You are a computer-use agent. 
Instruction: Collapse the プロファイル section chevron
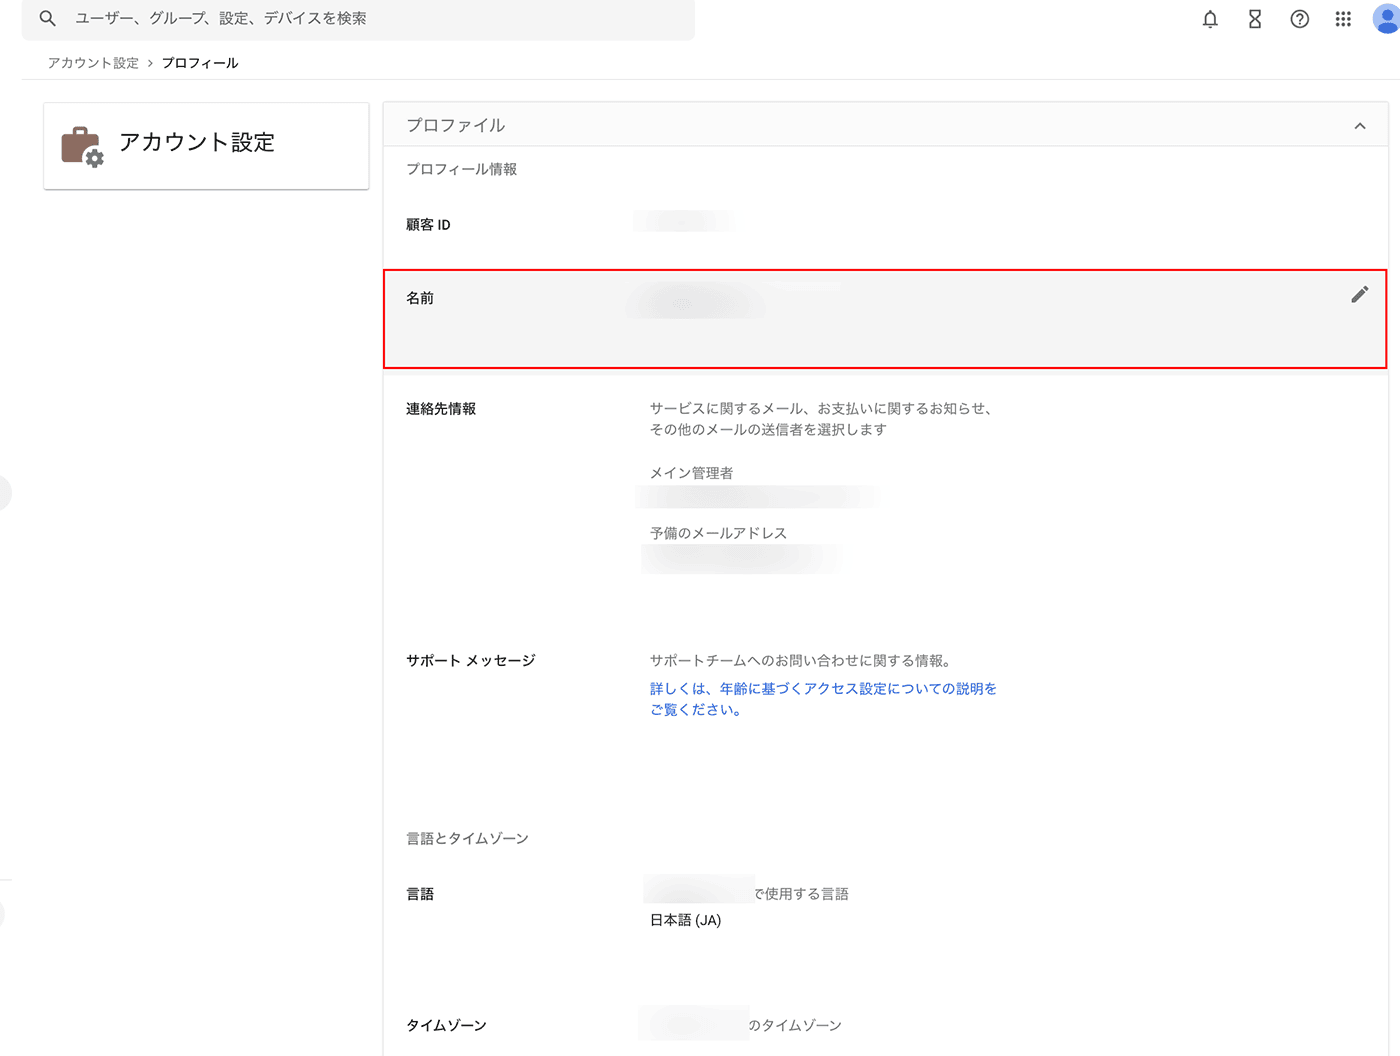pos(1359,126)
